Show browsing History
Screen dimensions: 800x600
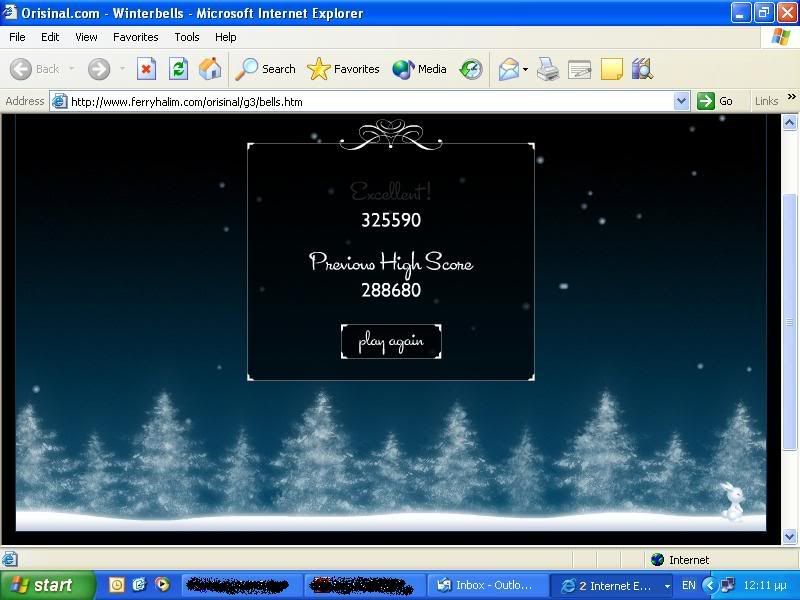pos(470,69)
